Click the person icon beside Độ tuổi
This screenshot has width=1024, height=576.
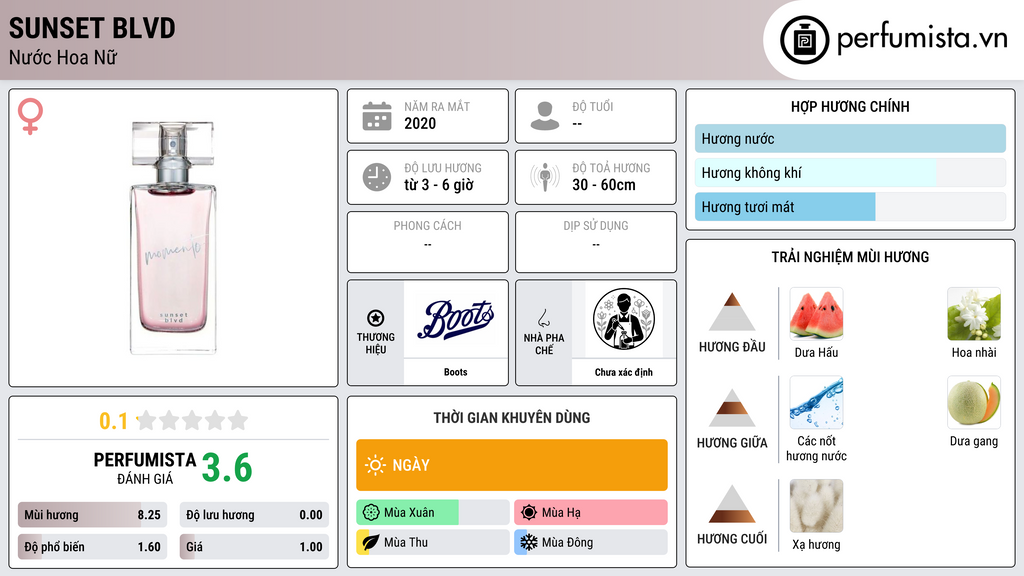(545, 116)
